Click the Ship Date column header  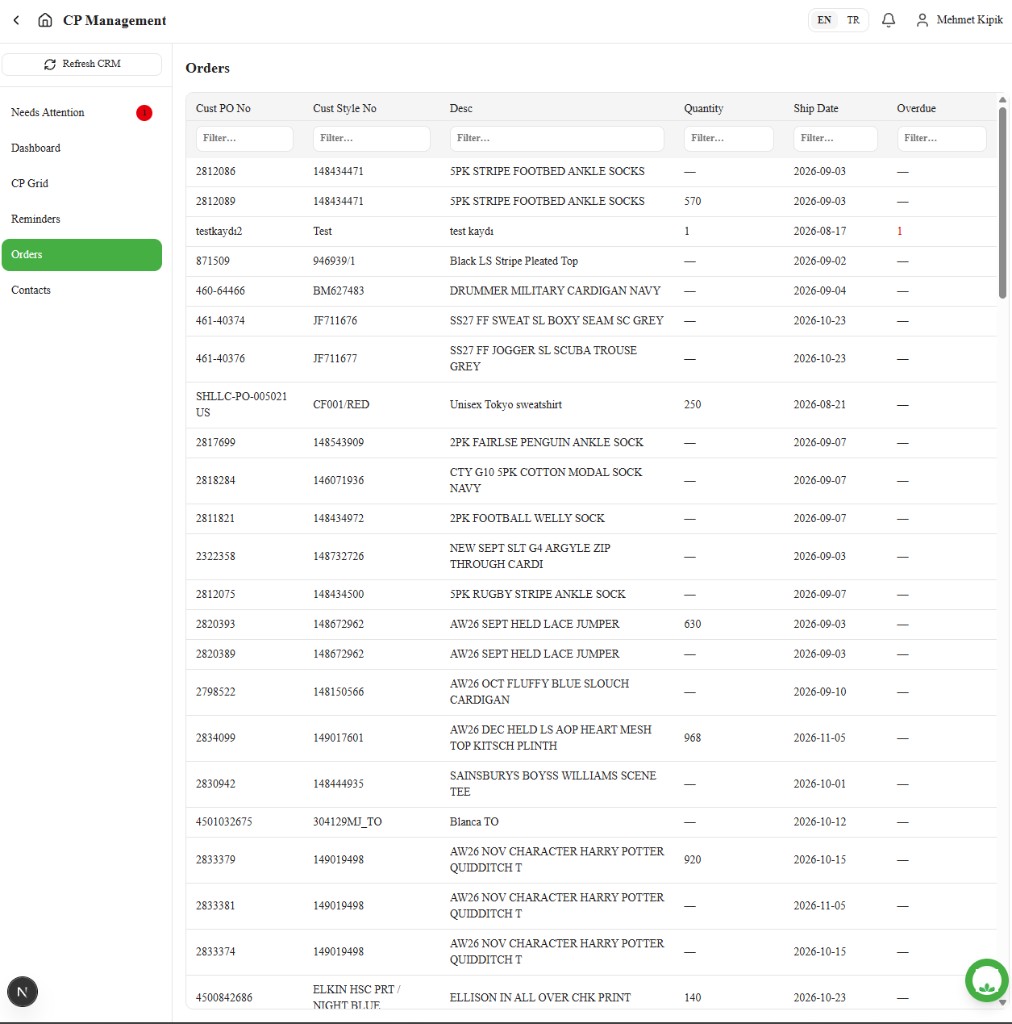click(816, 108)
